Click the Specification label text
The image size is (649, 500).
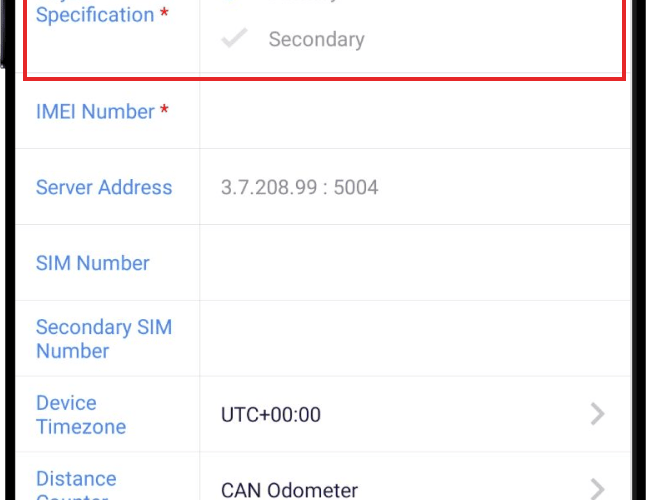tap(95, 16)
